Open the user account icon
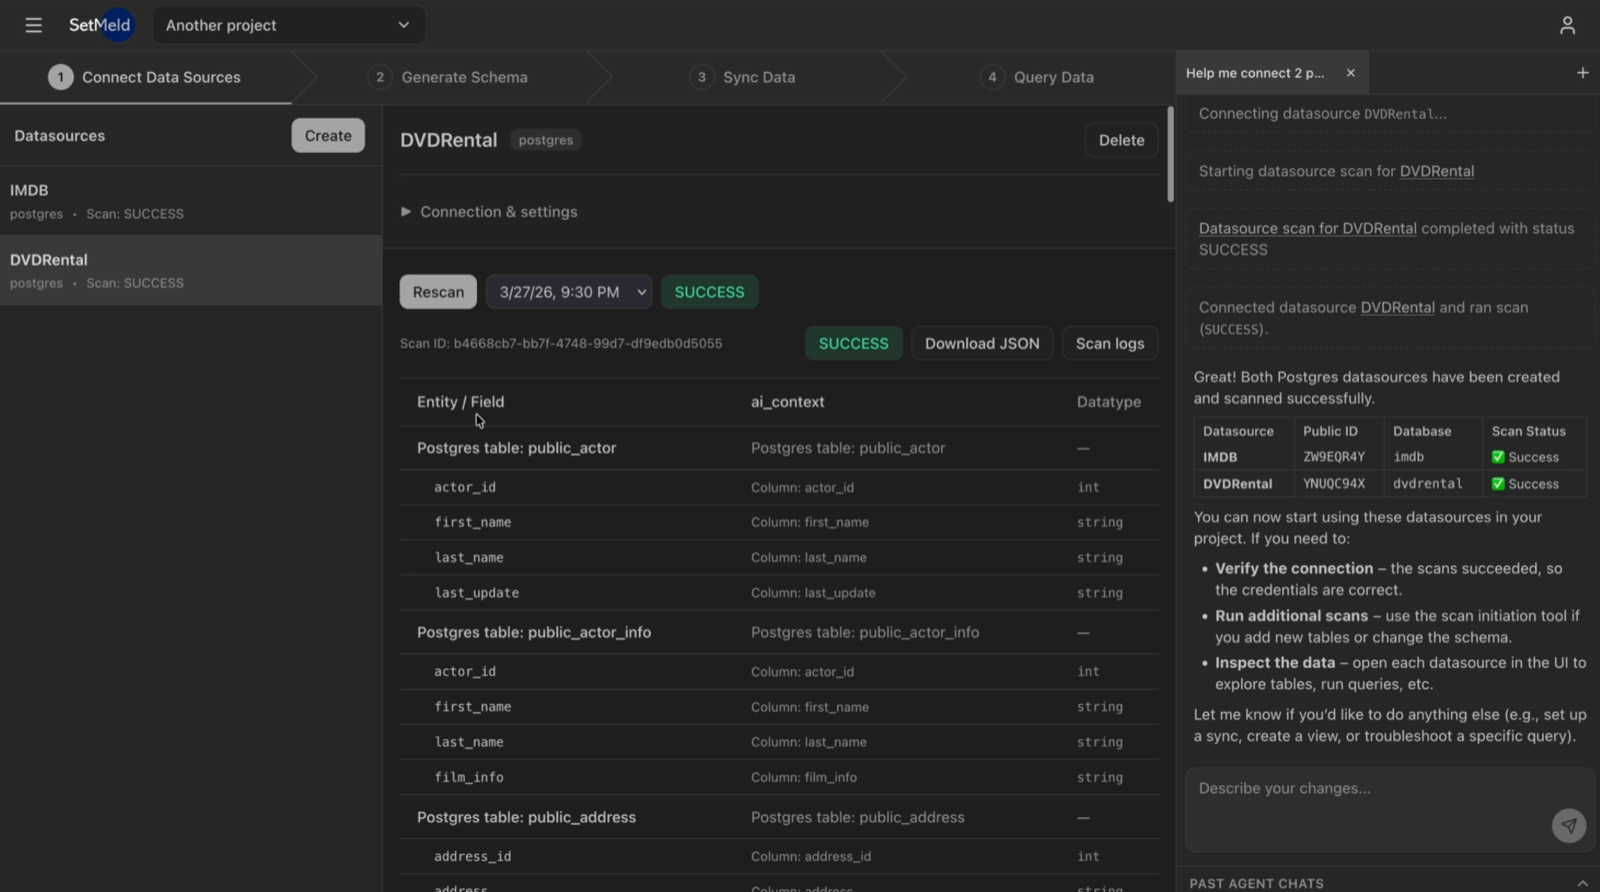This screenshot has height=892, width=1600. click(x=1567, y=25)
